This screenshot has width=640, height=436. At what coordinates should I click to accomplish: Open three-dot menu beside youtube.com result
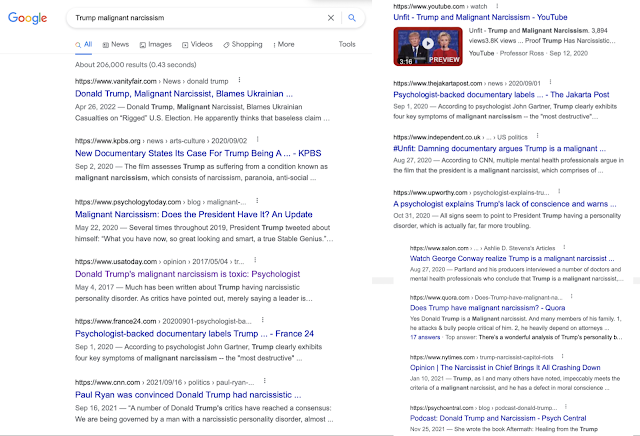(497, 6)
